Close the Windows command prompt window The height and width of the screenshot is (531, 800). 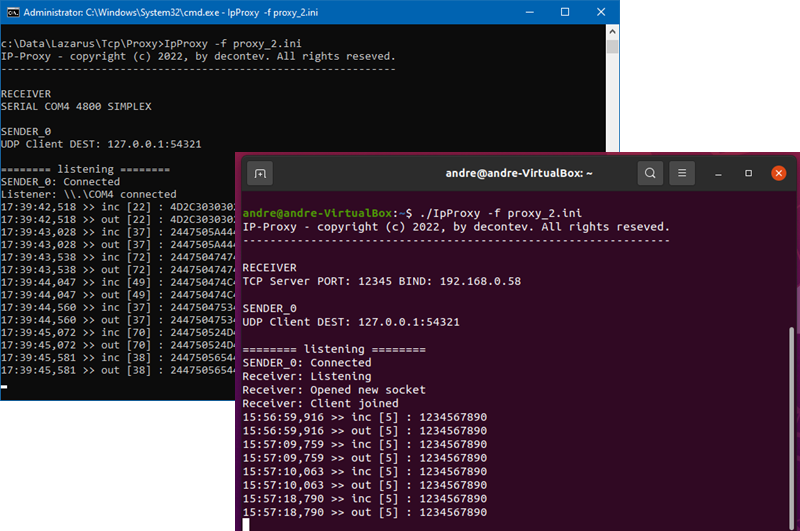(602, 12)
